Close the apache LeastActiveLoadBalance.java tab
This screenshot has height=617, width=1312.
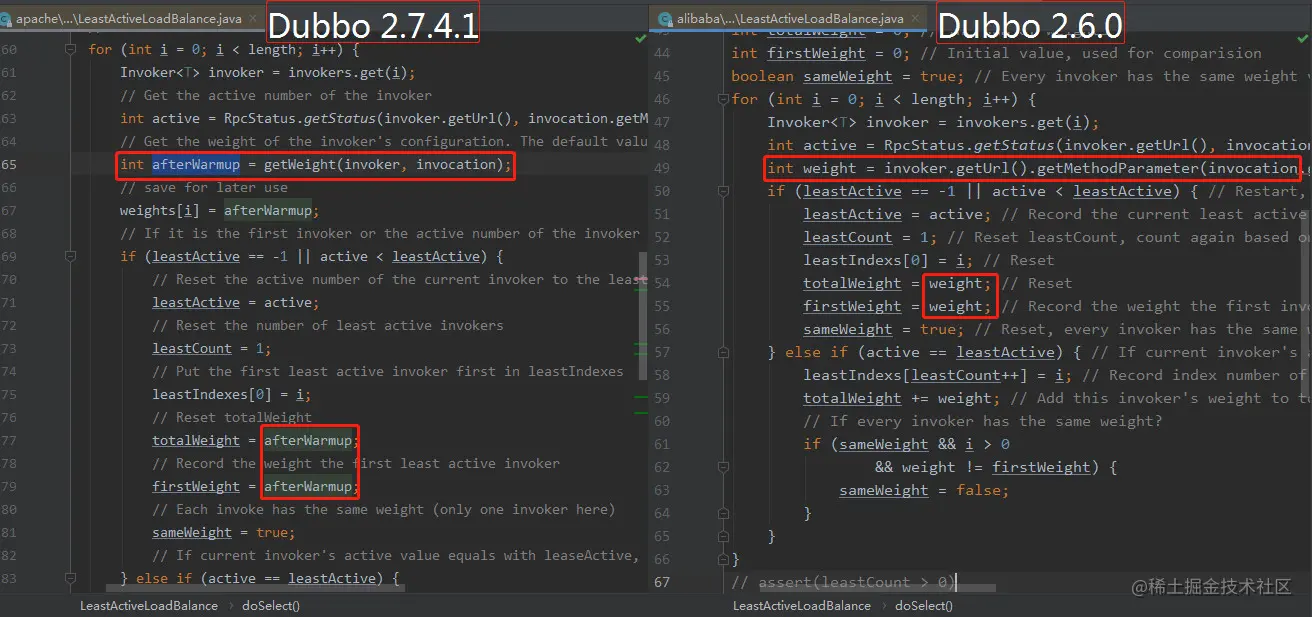(254, 18)
